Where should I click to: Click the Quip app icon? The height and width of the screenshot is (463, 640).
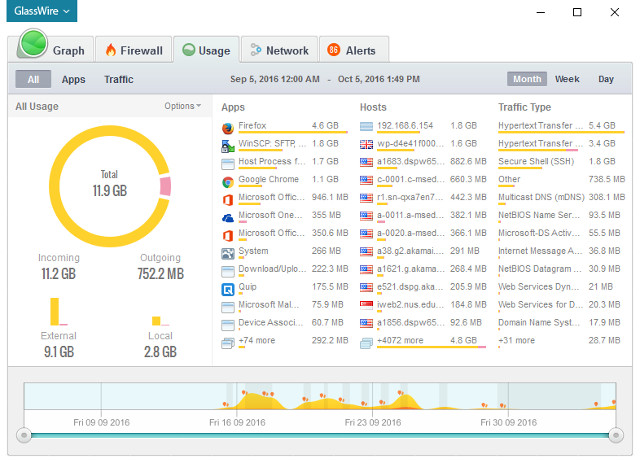[x=228, y=289]
